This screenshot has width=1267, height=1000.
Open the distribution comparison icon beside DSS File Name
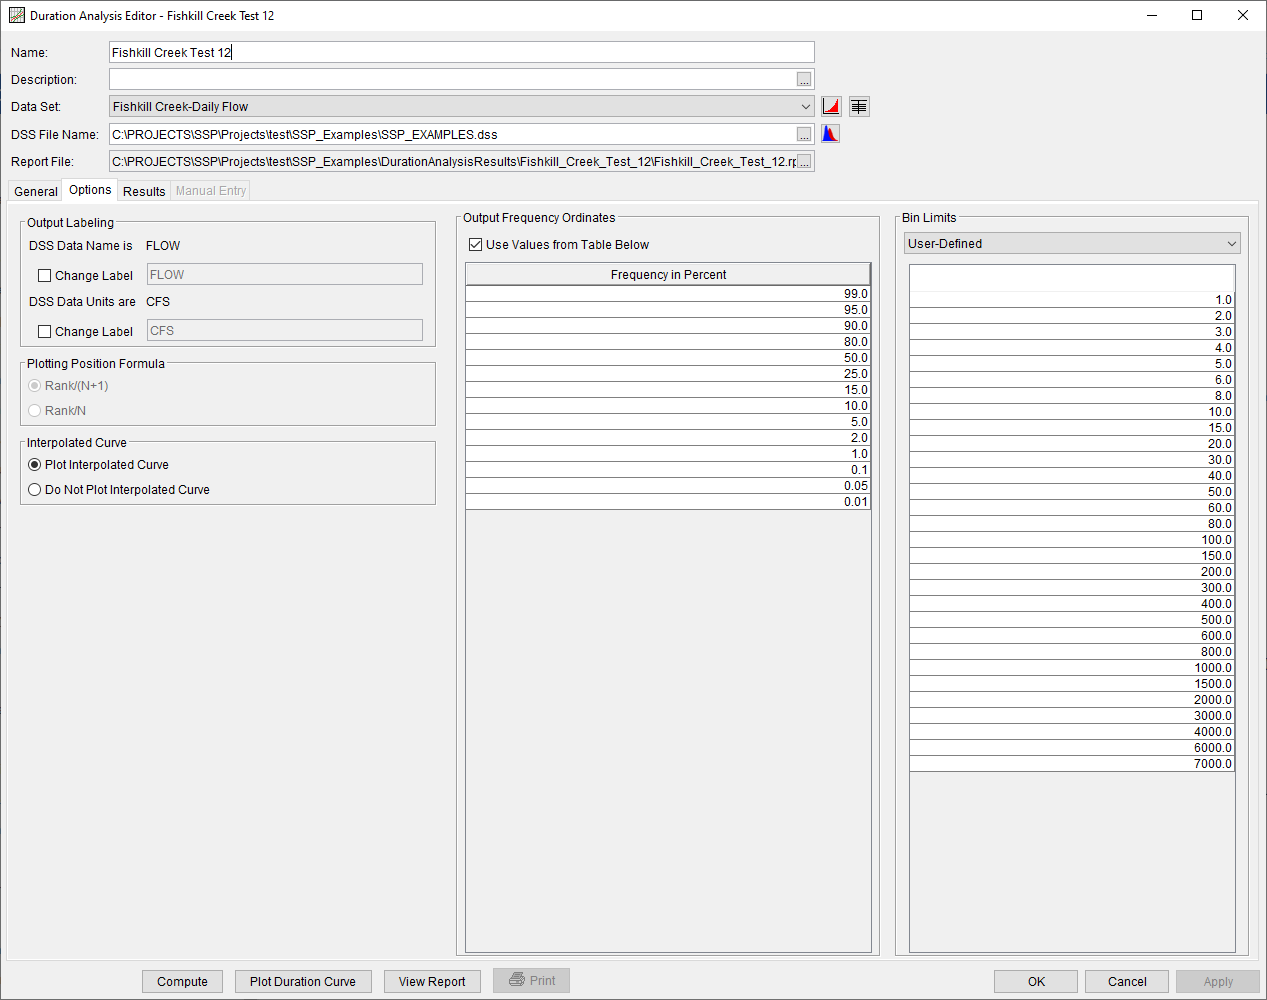830,133
